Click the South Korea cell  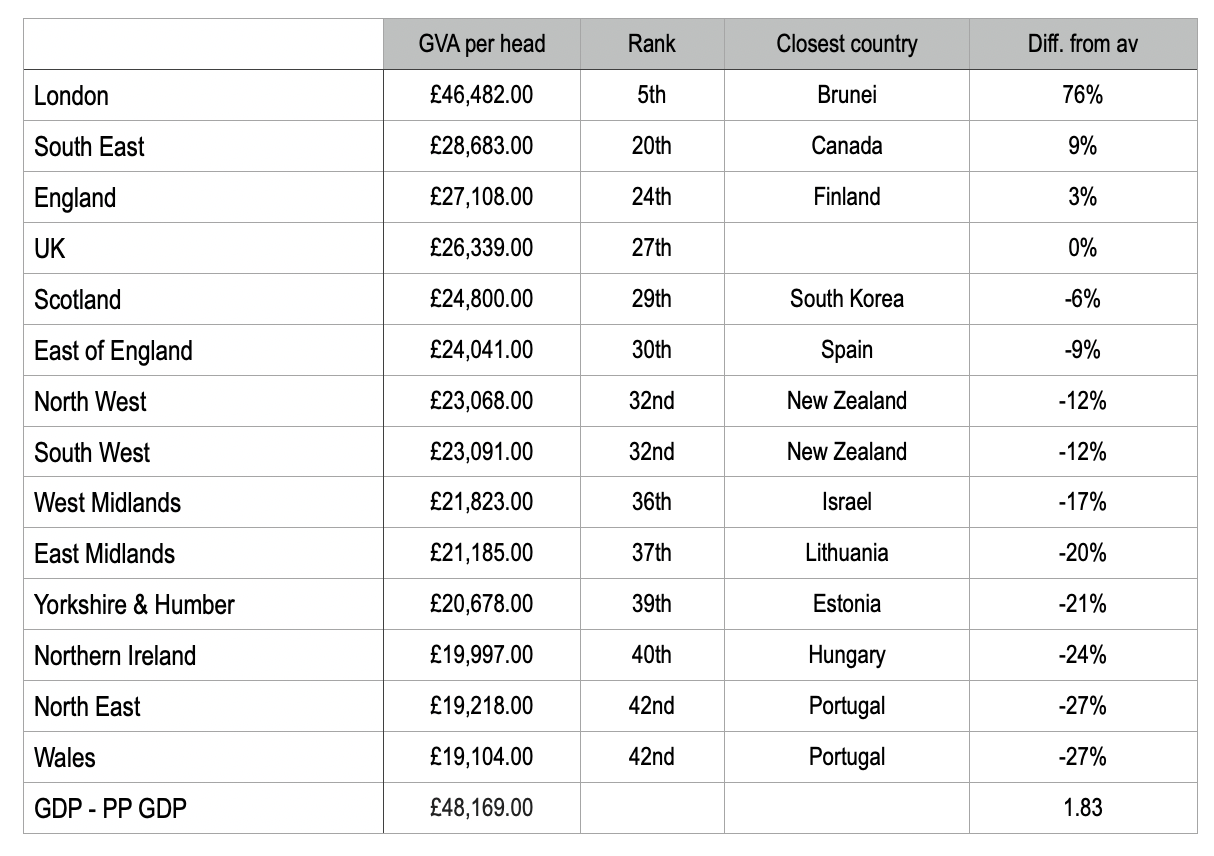846,299
